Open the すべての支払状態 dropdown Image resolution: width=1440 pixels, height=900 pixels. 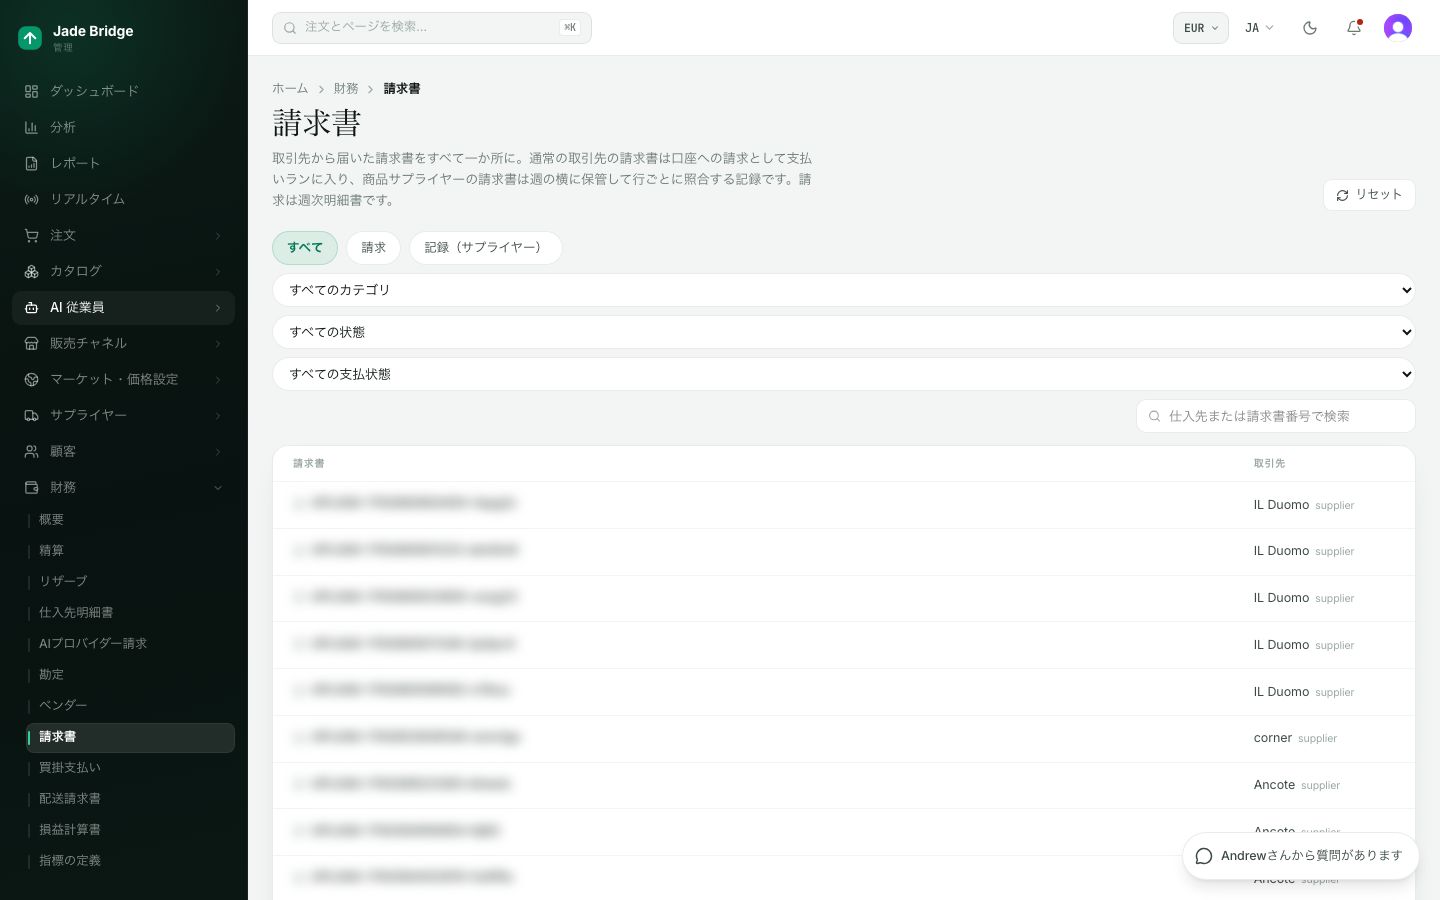[844, 374]
